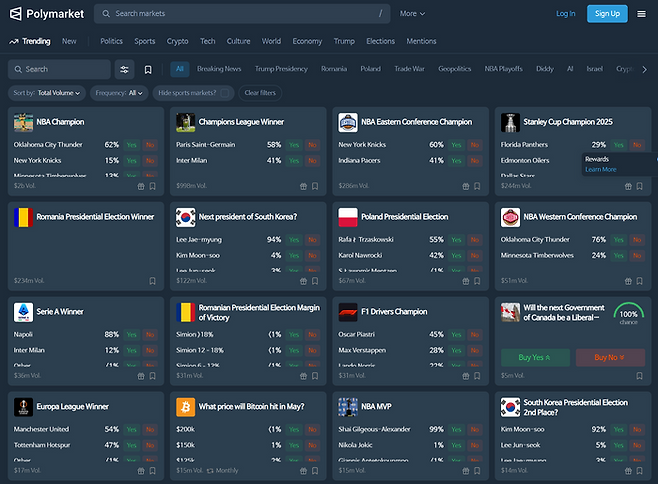Viewport: 658px width, 484px height.
Task: Select Yes for Oklahoma City Thunder NBA Champion
Action: 132,145
